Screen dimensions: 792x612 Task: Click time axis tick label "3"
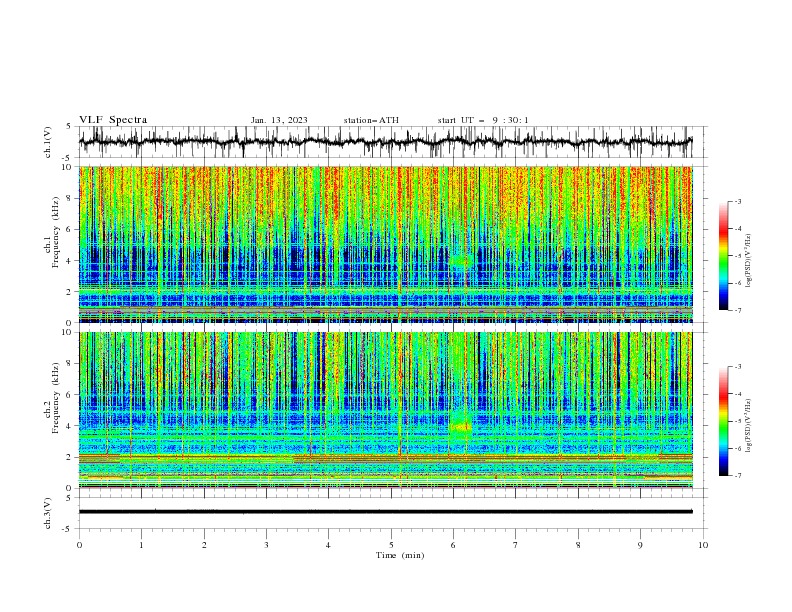[266, 545]
